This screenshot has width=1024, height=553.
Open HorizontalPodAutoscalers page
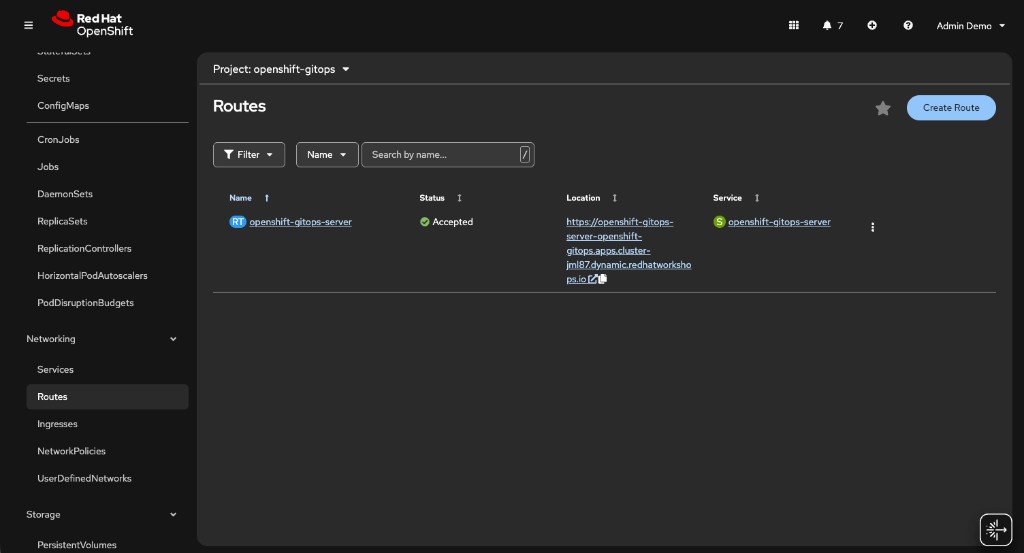click(92, 276)
